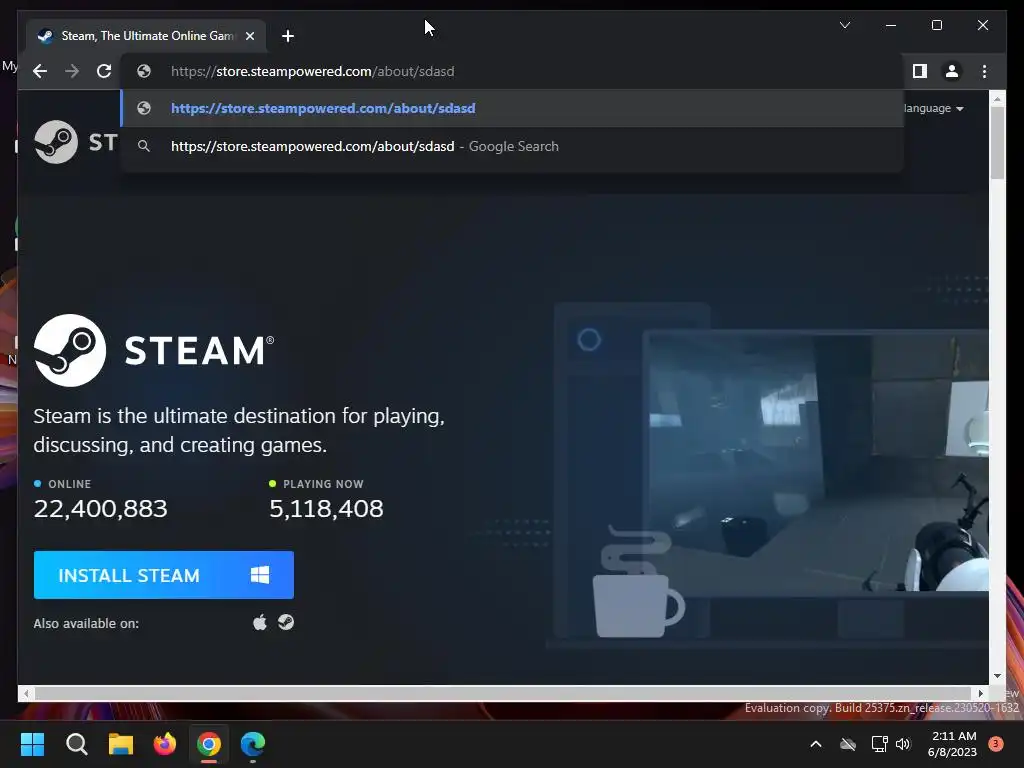Open Microsoft Edge from taskbar
Image resolution: width=1024 pixels, height=768 pixels.
pos(253,744)
